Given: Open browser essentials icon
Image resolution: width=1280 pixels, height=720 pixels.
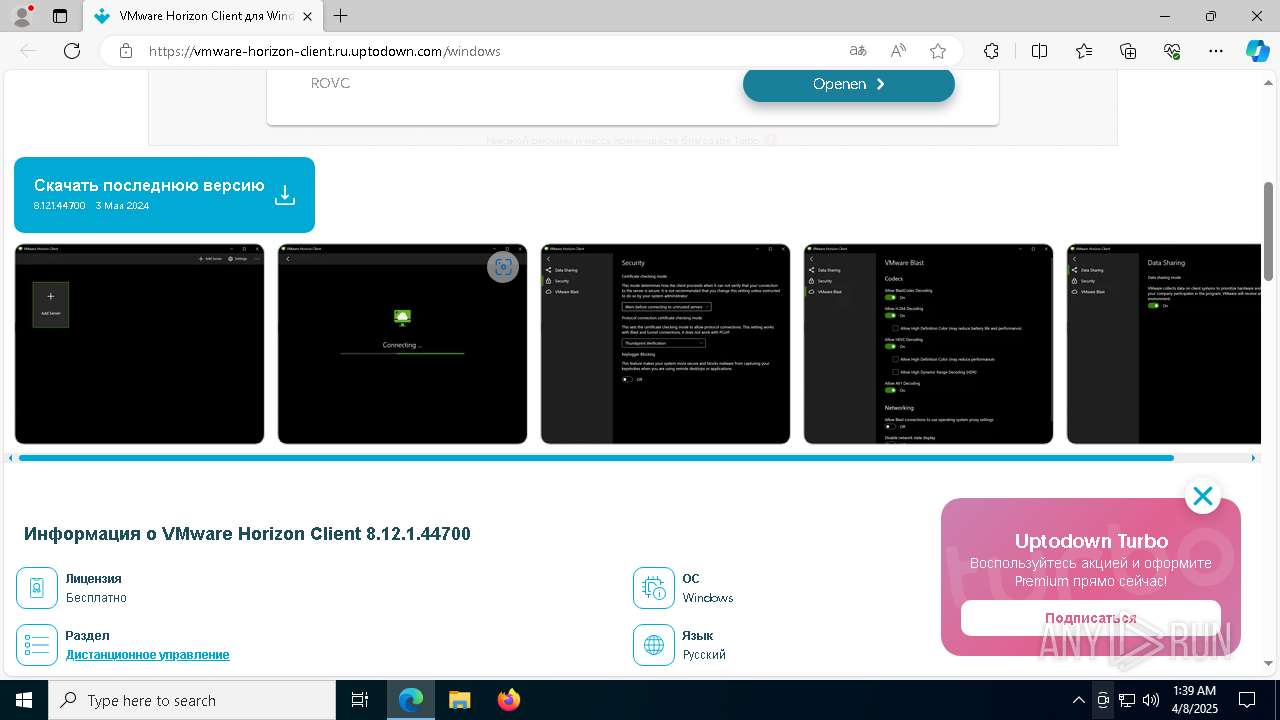Looking at the screenshot, I should click(x=1172, y=51).
